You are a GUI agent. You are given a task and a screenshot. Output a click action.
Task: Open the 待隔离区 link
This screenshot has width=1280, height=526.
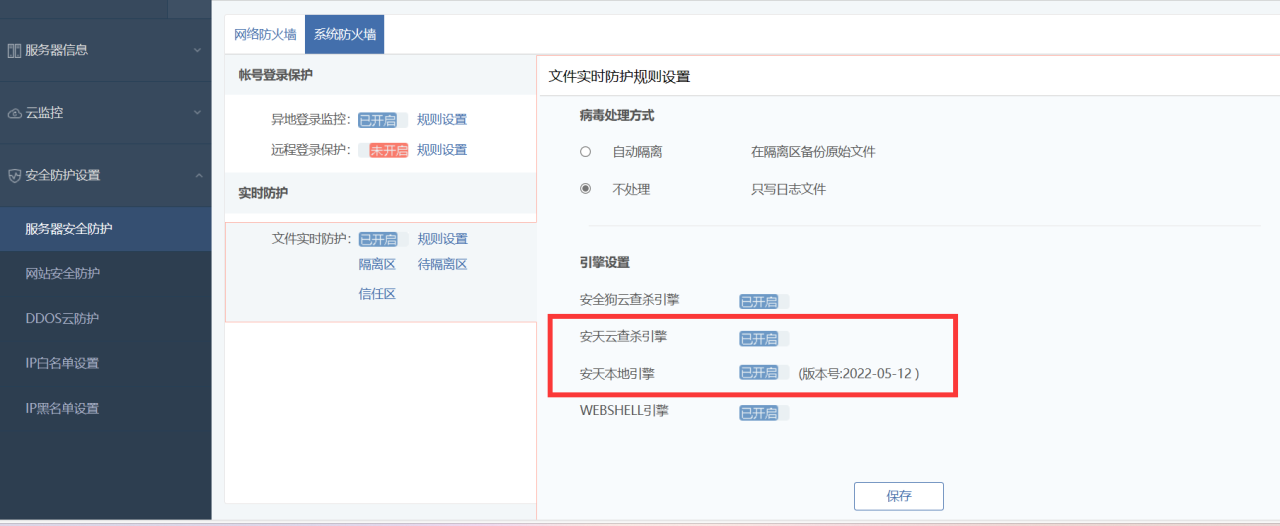[x=442, y=265]
